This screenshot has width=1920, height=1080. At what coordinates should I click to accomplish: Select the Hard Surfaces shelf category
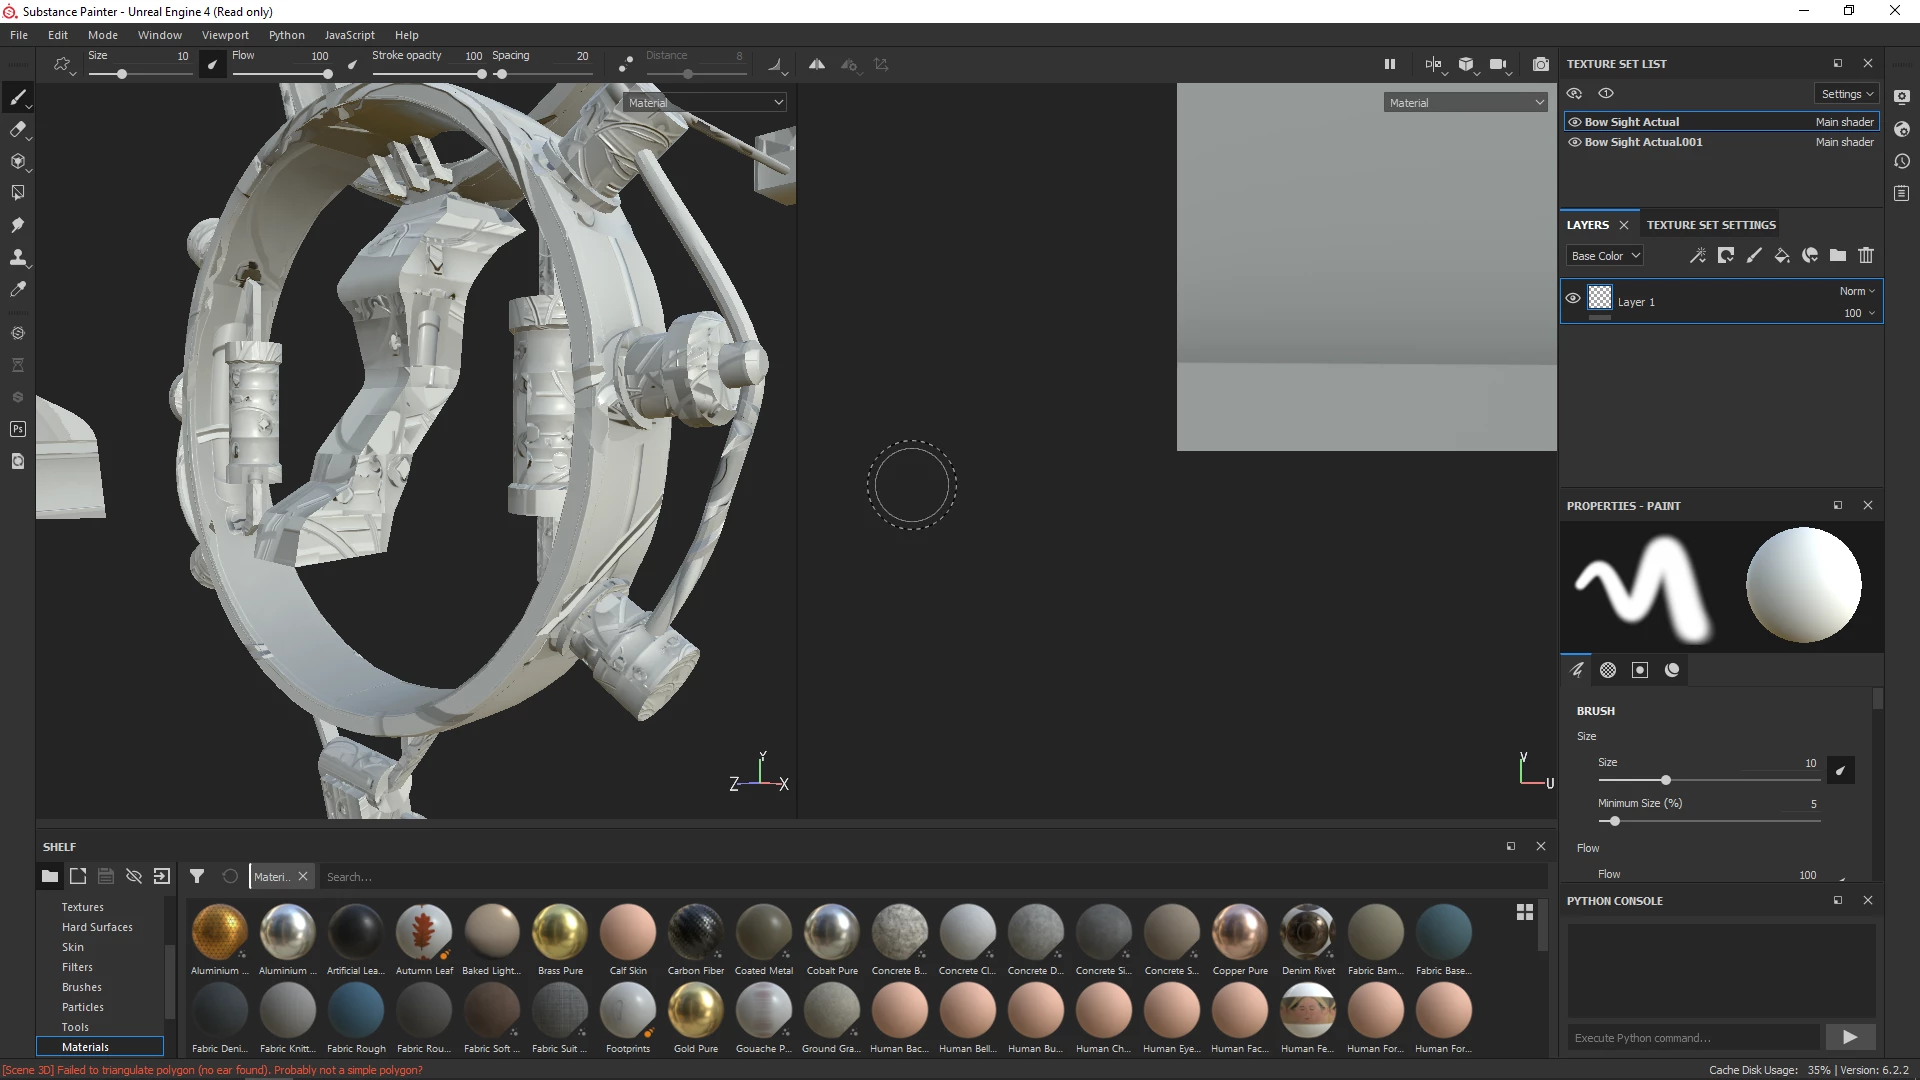click(97, 927)
